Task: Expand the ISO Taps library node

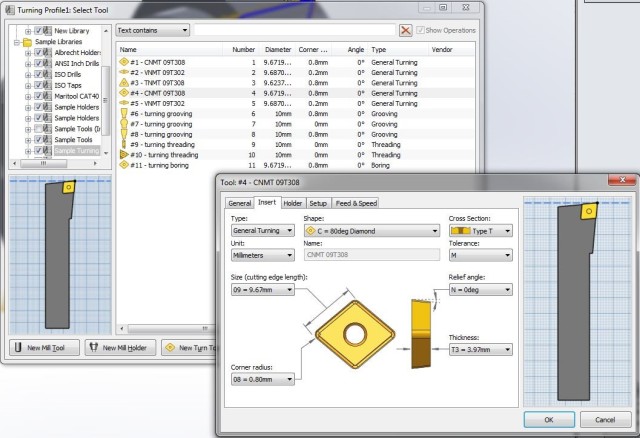Action: 28,86
